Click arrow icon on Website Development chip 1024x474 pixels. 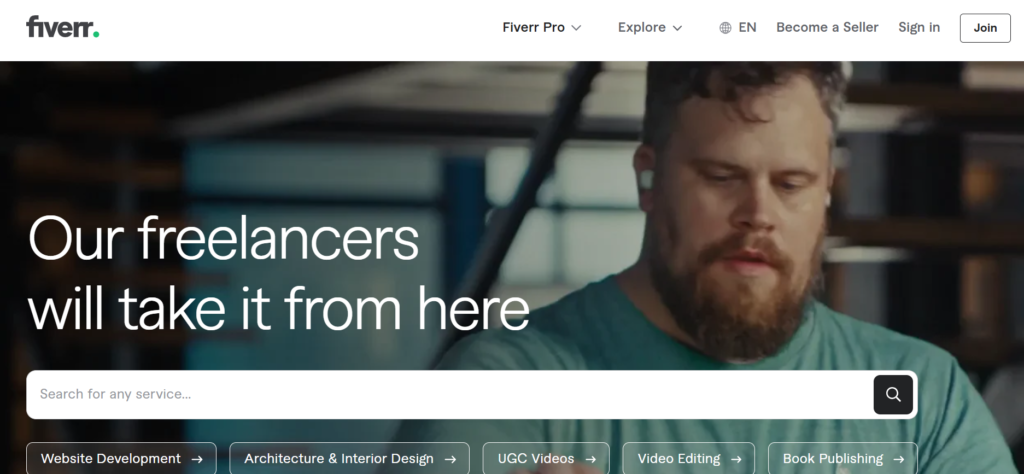(x=197, y=459)
